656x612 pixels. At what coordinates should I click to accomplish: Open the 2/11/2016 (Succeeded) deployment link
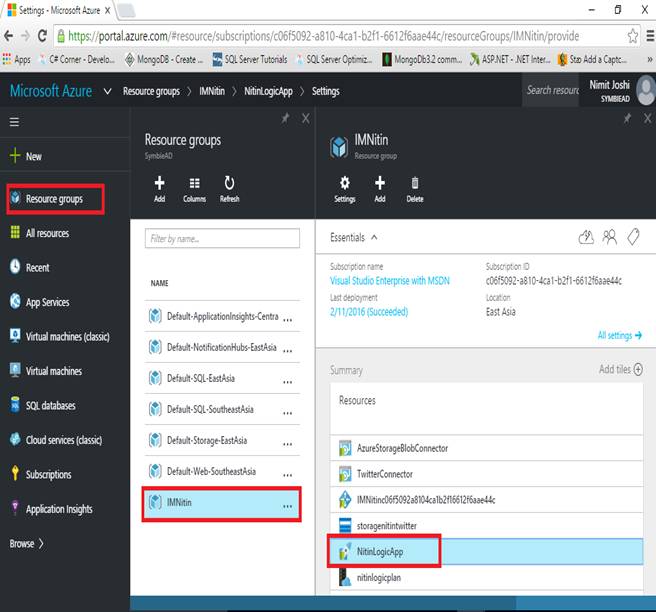[369, 312]
